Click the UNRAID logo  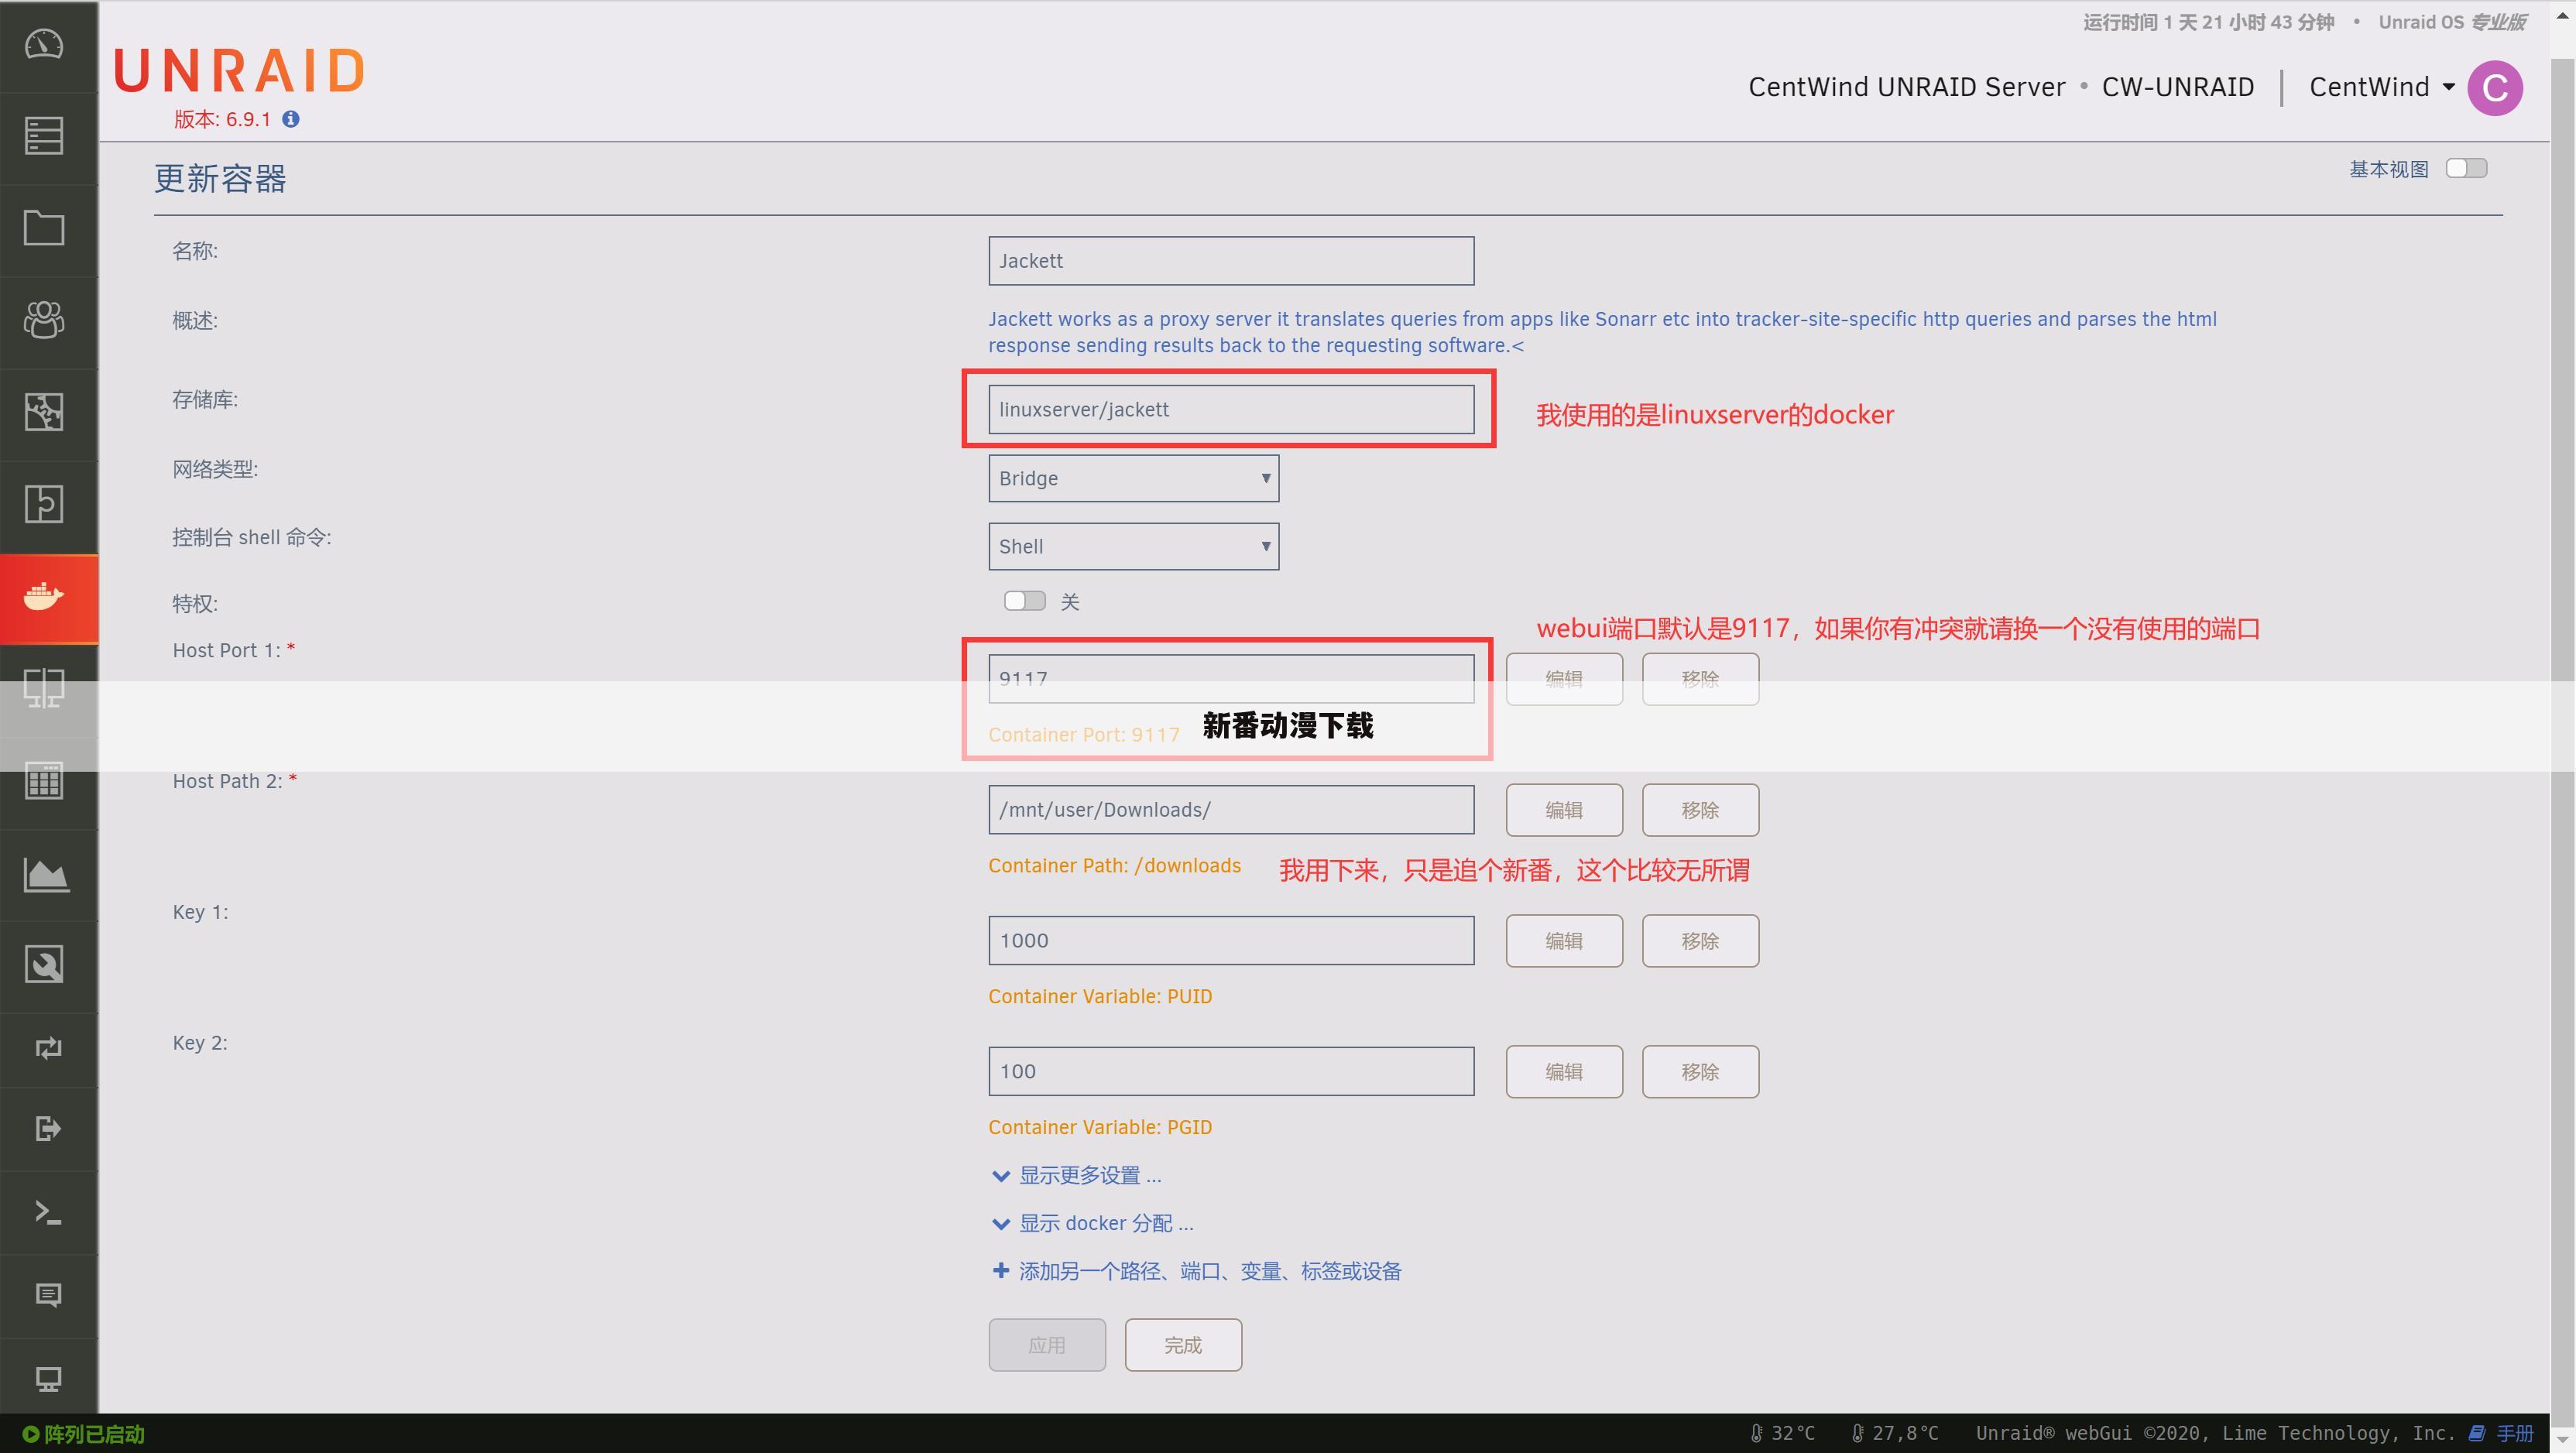[x=240, y=71]
